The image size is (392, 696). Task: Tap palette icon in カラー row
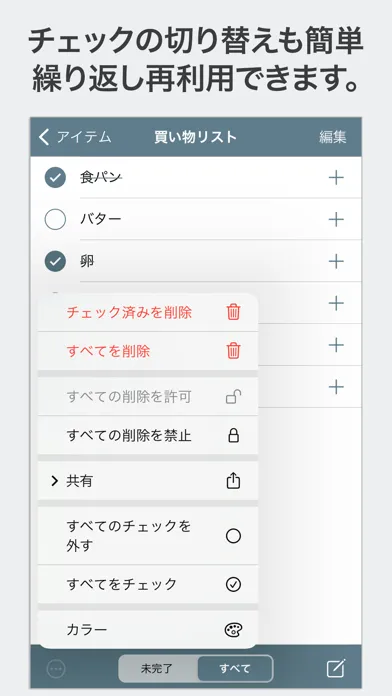click(233, 629)
